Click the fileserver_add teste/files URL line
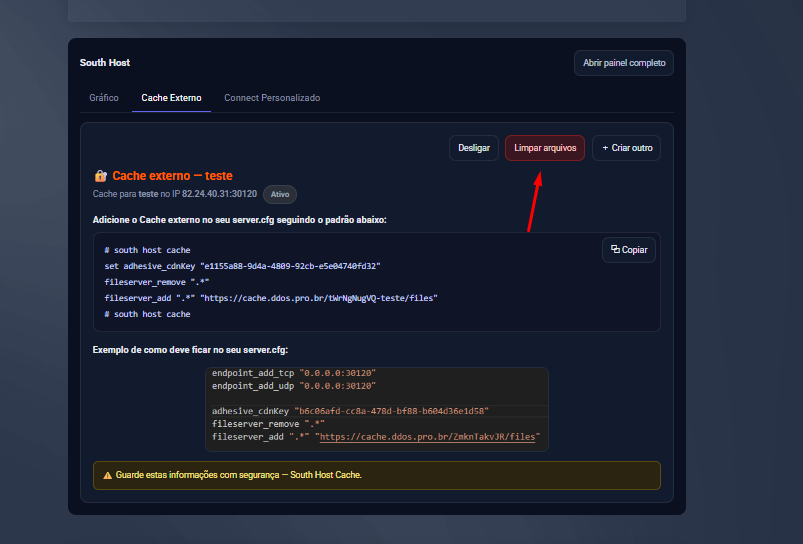The width and height of the screenshot is (803, 544). 271,298
